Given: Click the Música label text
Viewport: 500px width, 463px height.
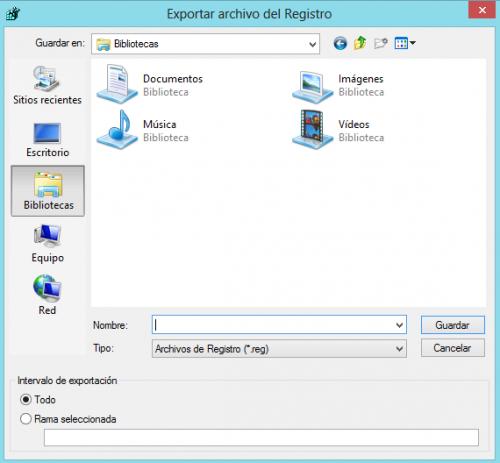Looking at the screenshot, I should [x=160, y=124].
